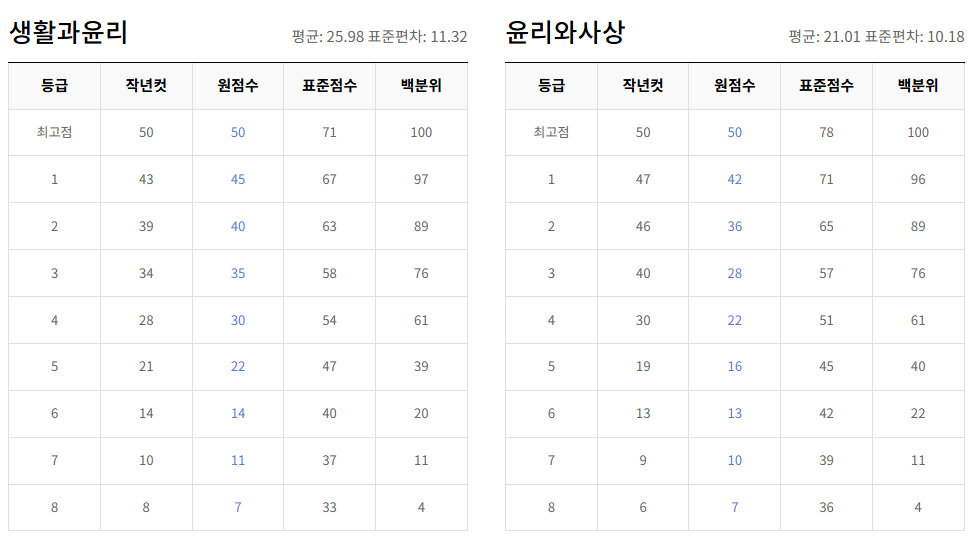Click 작년컷 9 in 윤리와사상 grade 7
Screen dimensions: 968x542
[643, 460]
